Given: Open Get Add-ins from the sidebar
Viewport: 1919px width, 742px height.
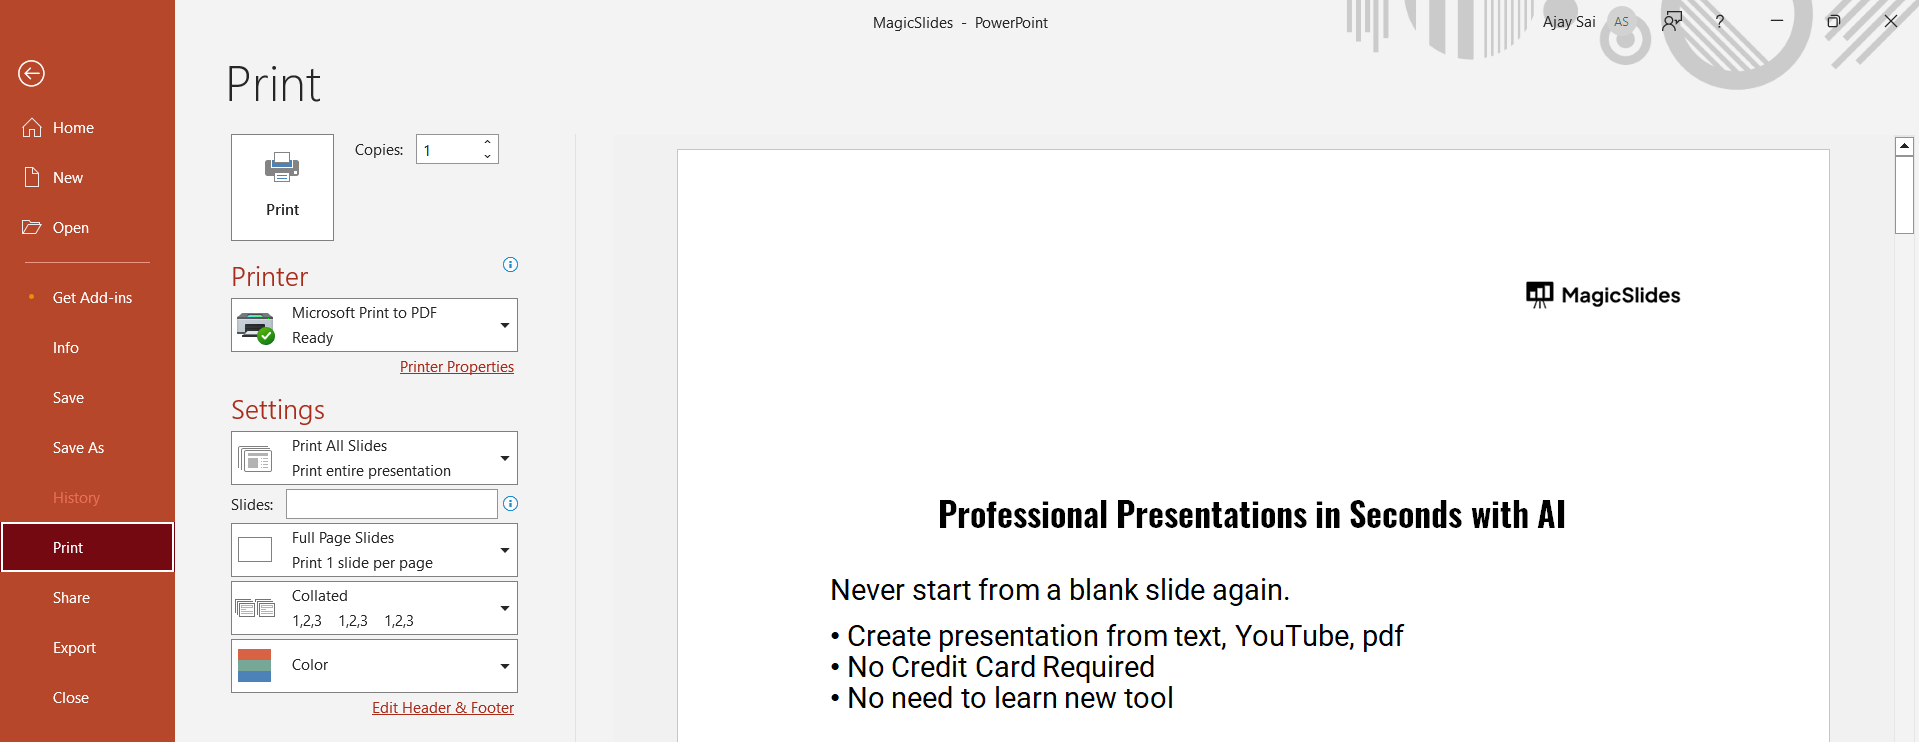Looking at the screenshot, I should tap(87, 298).
